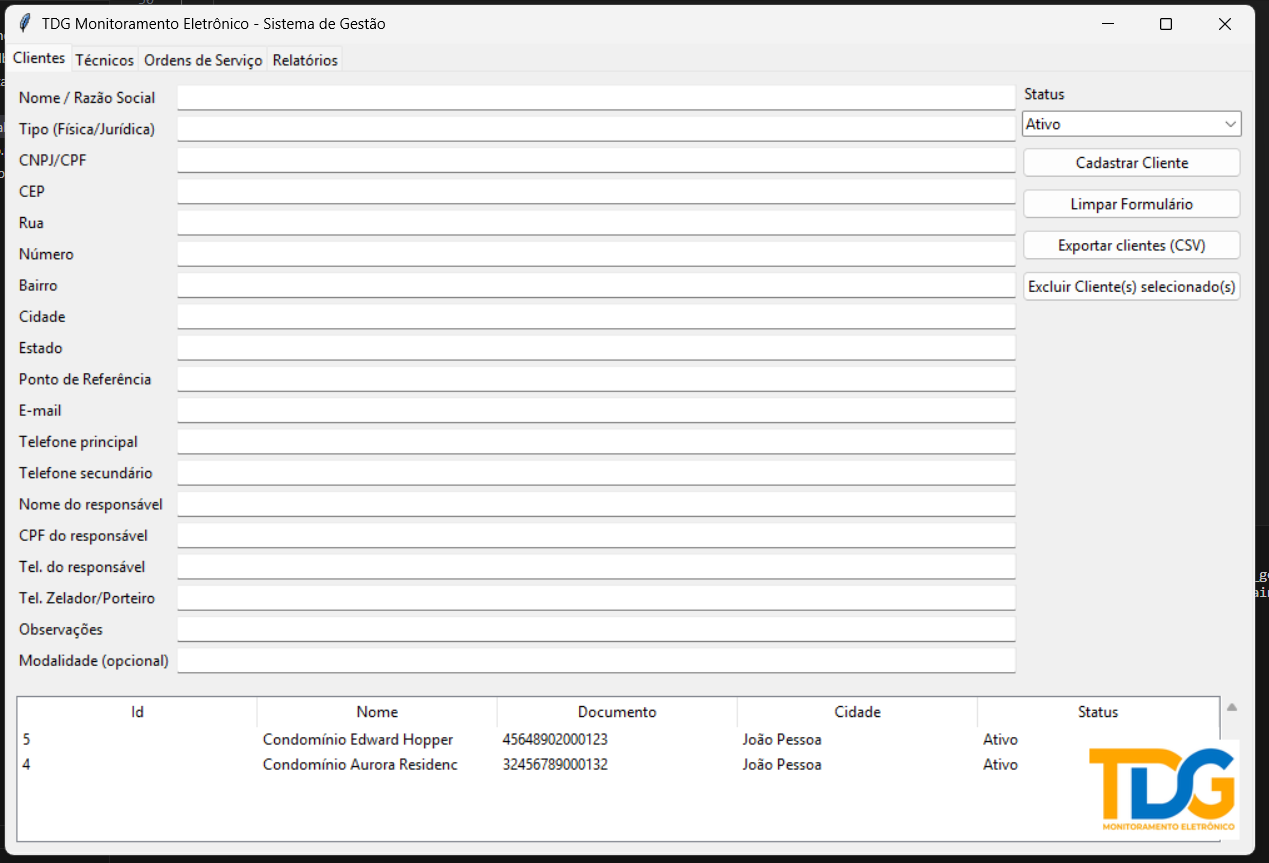Click the Cidade column header
Viewport: 1269px width, 863px height.
[x=857, y=712]
